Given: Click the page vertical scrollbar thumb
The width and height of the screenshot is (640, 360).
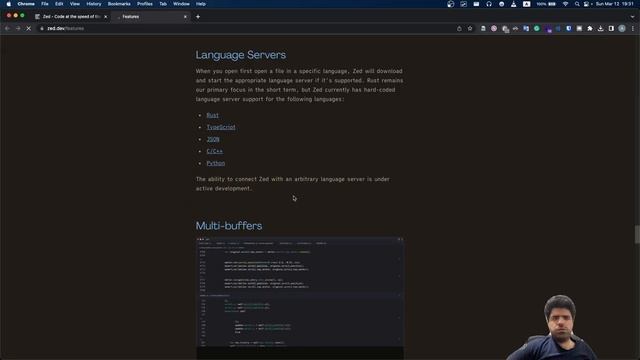Looking at the screenshot, I should (637, 235).
